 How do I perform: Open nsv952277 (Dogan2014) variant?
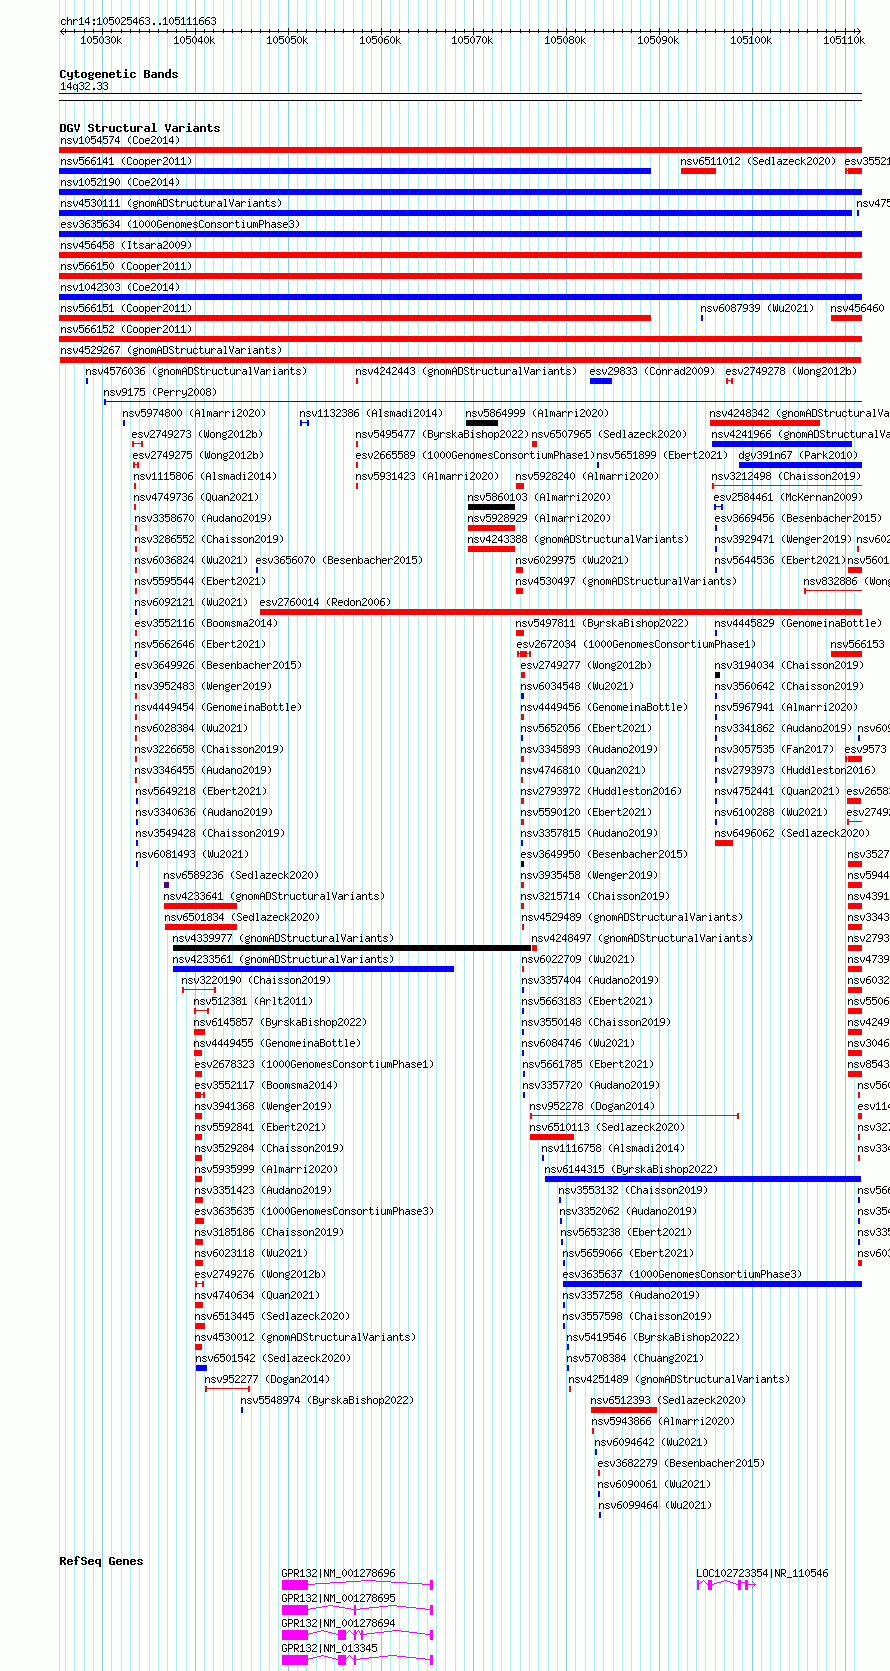coord(267,1379)
